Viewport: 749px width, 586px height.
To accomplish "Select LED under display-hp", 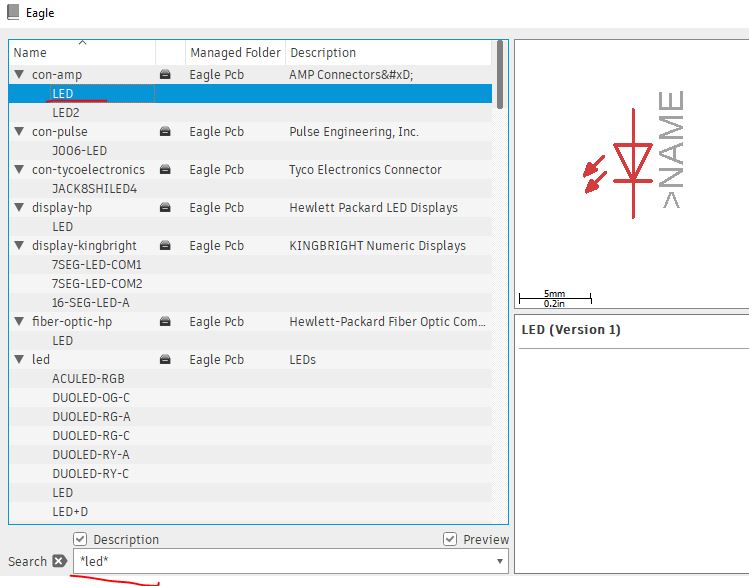I will click(x=63, y=226).
